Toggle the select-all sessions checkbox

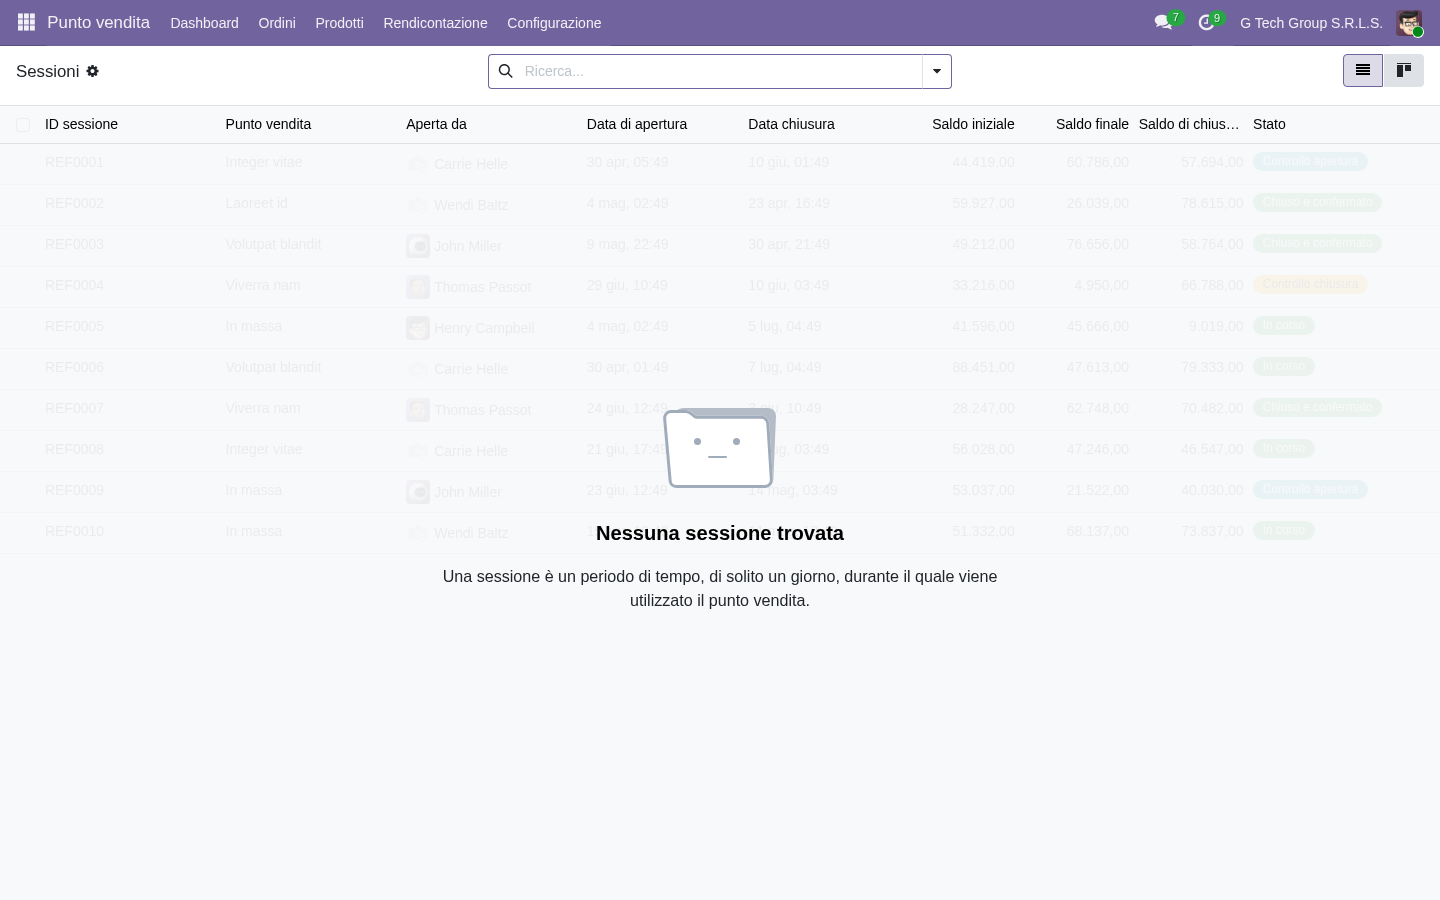click(23, 124)
